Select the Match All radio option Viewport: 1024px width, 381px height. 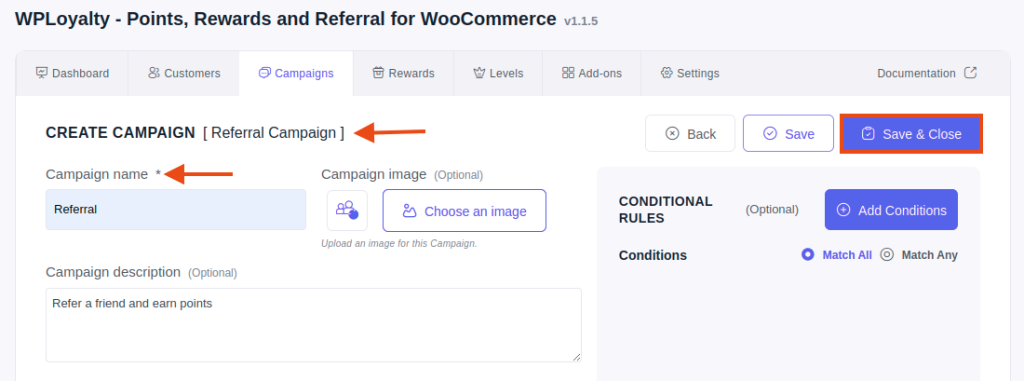point(808,255)
